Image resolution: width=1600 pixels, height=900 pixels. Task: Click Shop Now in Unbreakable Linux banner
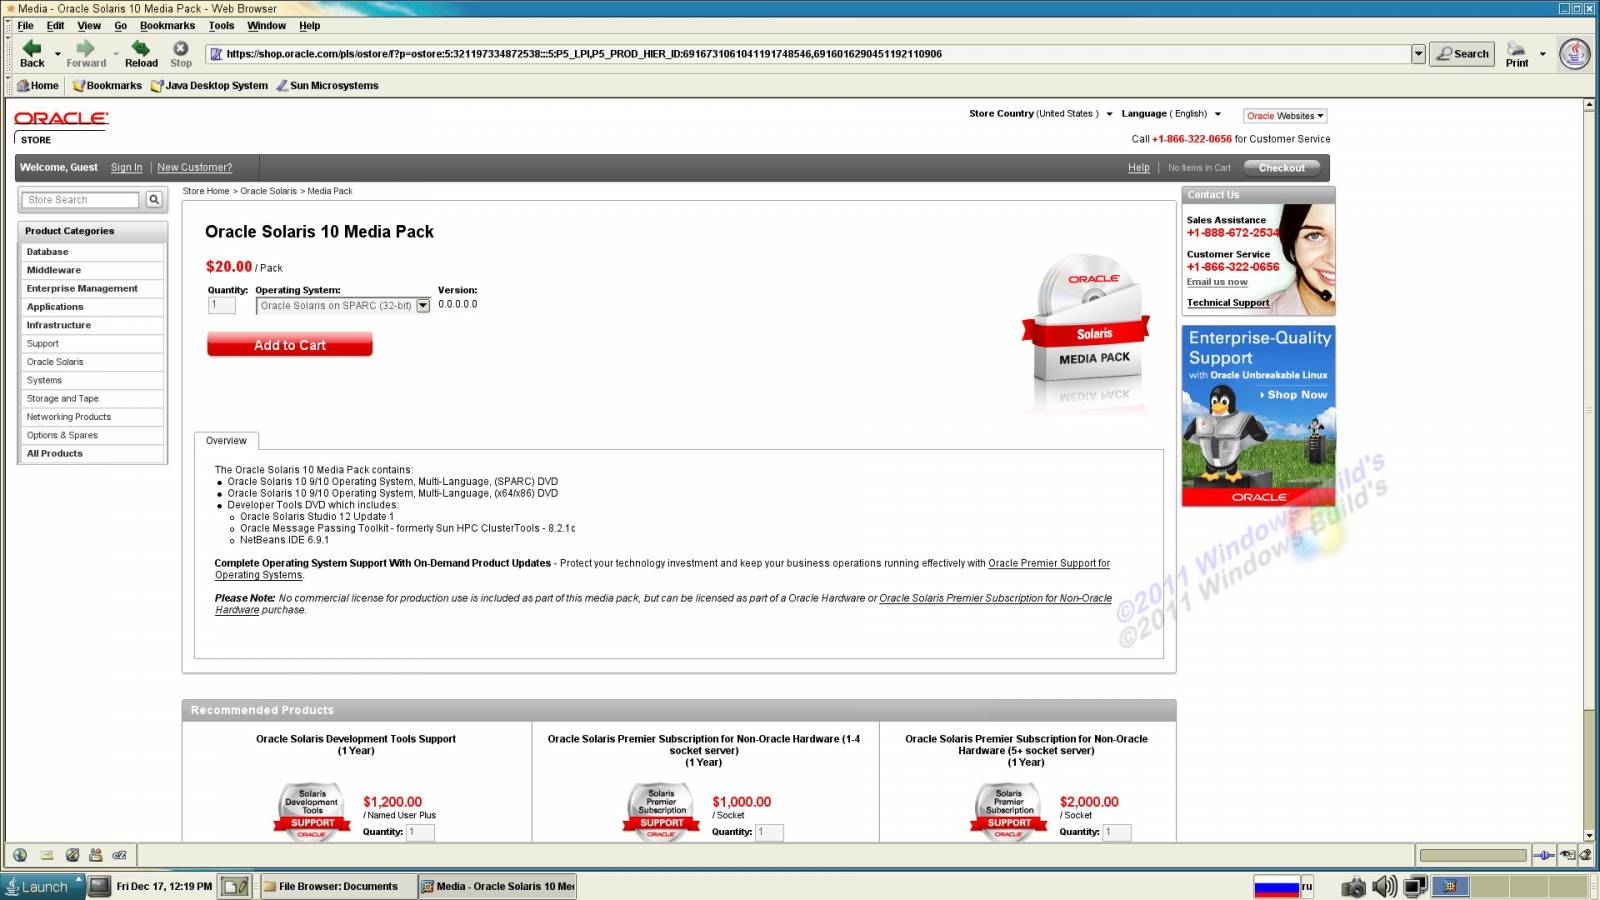(x=1294, y=395)
